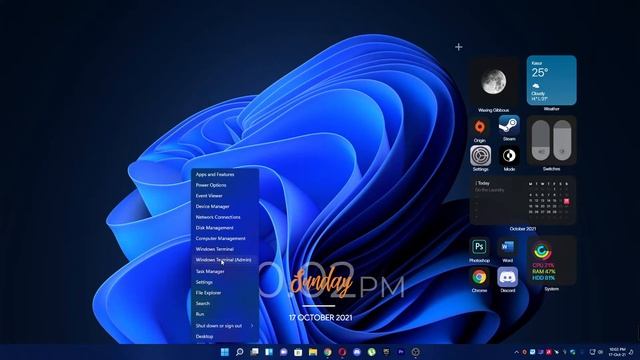Click the Waxing Gibbous moon widget
The image size is (640, 360).
point(493,82)
